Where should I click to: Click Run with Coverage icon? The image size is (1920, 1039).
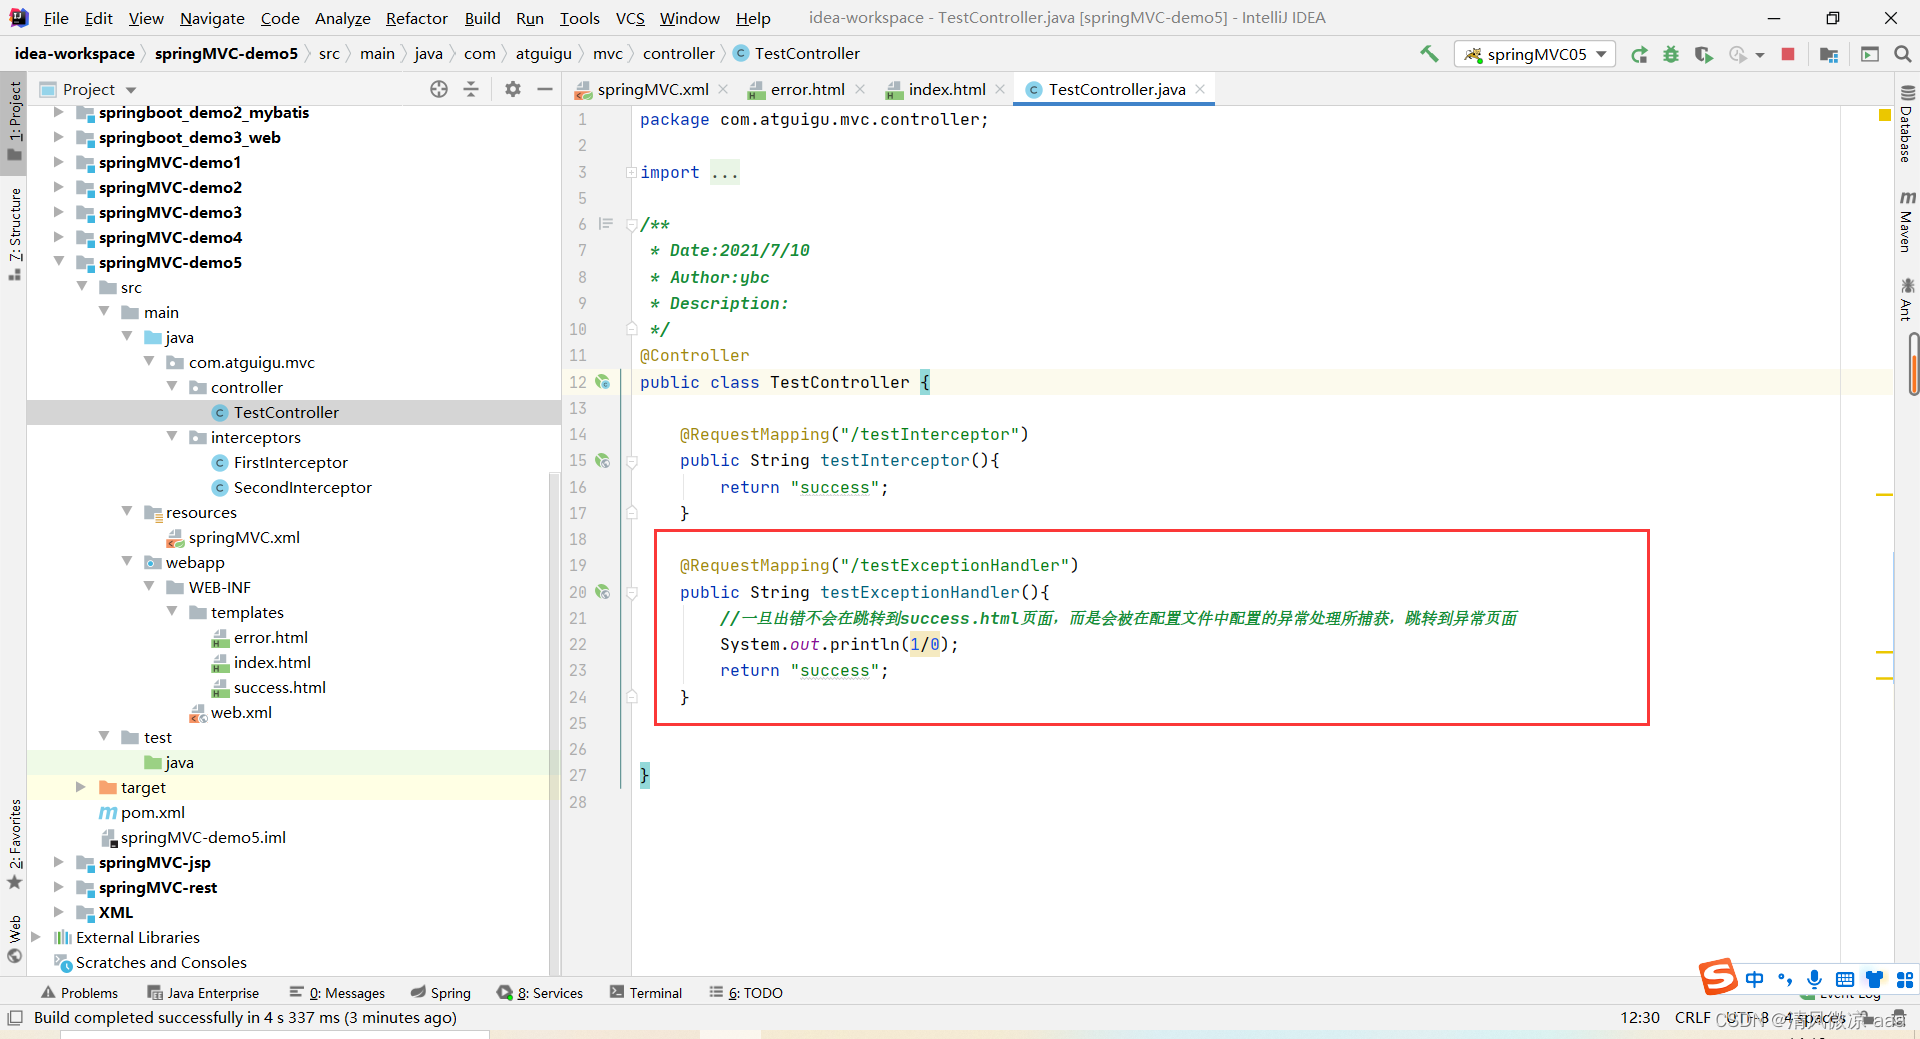1704,54
